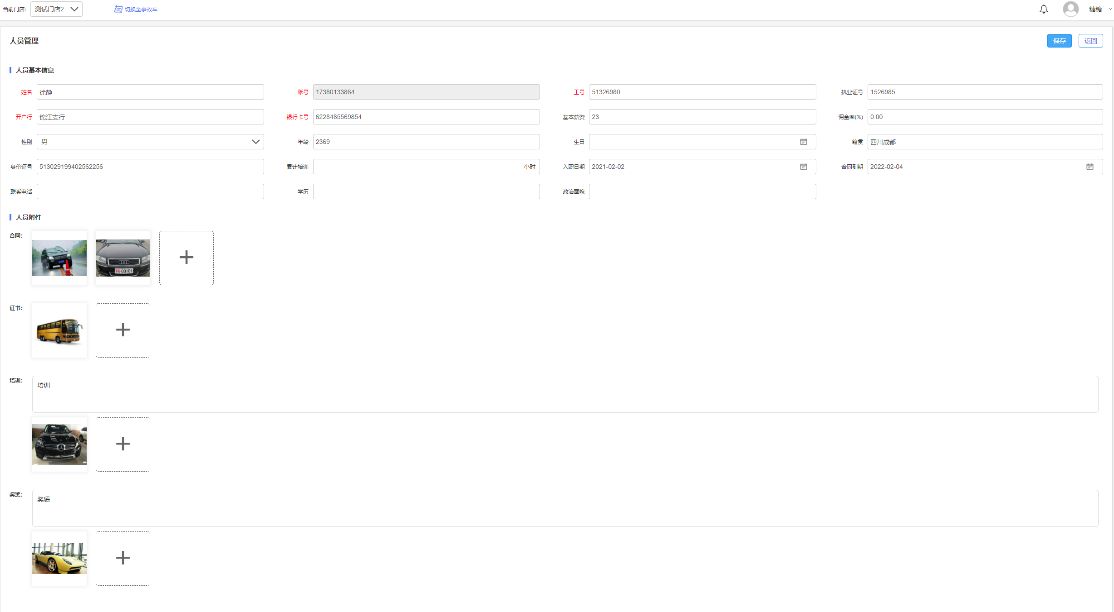Focus the ID number field 513029199402052205

pyautogui.click(x=150, y=166)
